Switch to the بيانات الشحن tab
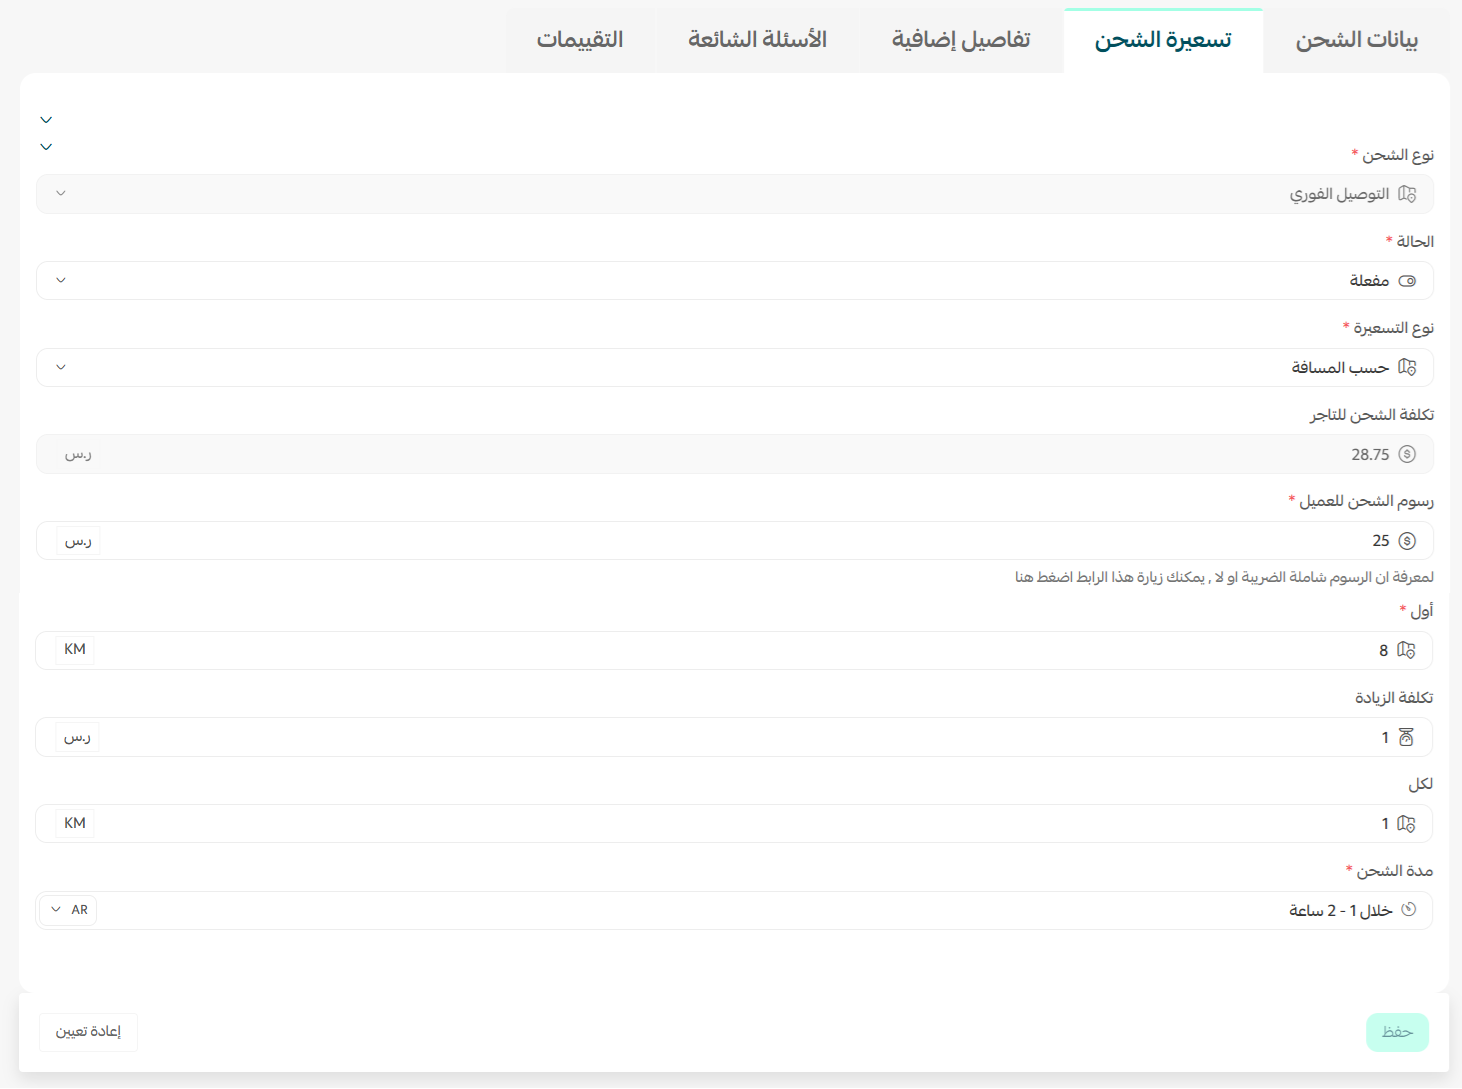The width and height of the screenshot is (1462, 1089). click(x=1356, y=40)
